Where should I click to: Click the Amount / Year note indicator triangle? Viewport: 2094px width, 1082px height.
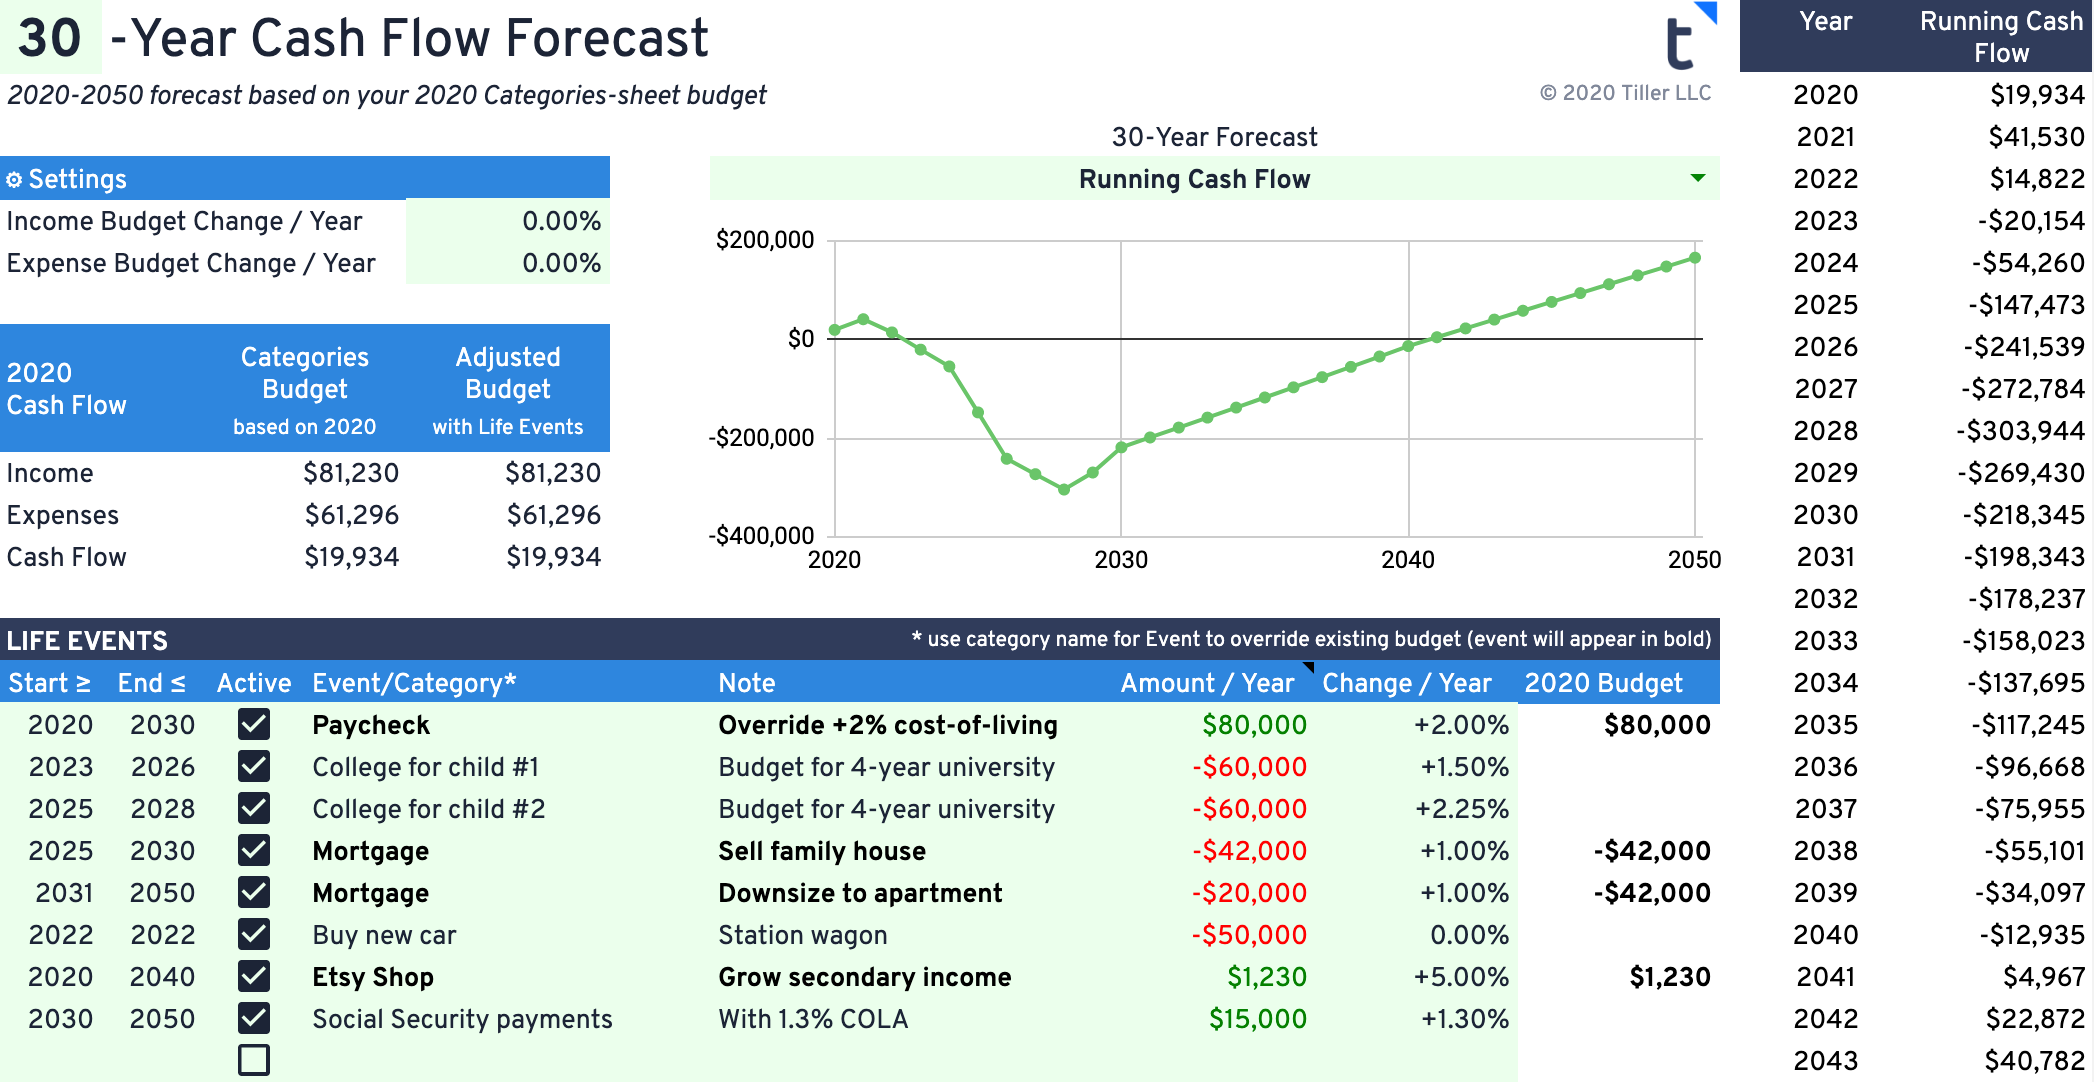point(1308,667)
